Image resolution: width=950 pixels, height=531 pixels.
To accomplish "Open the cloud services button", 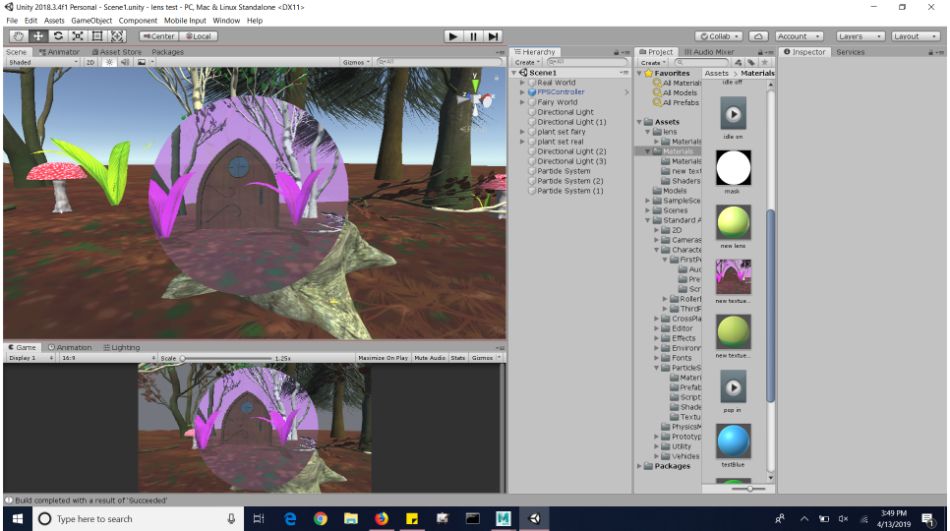I will tap(759, 36).
